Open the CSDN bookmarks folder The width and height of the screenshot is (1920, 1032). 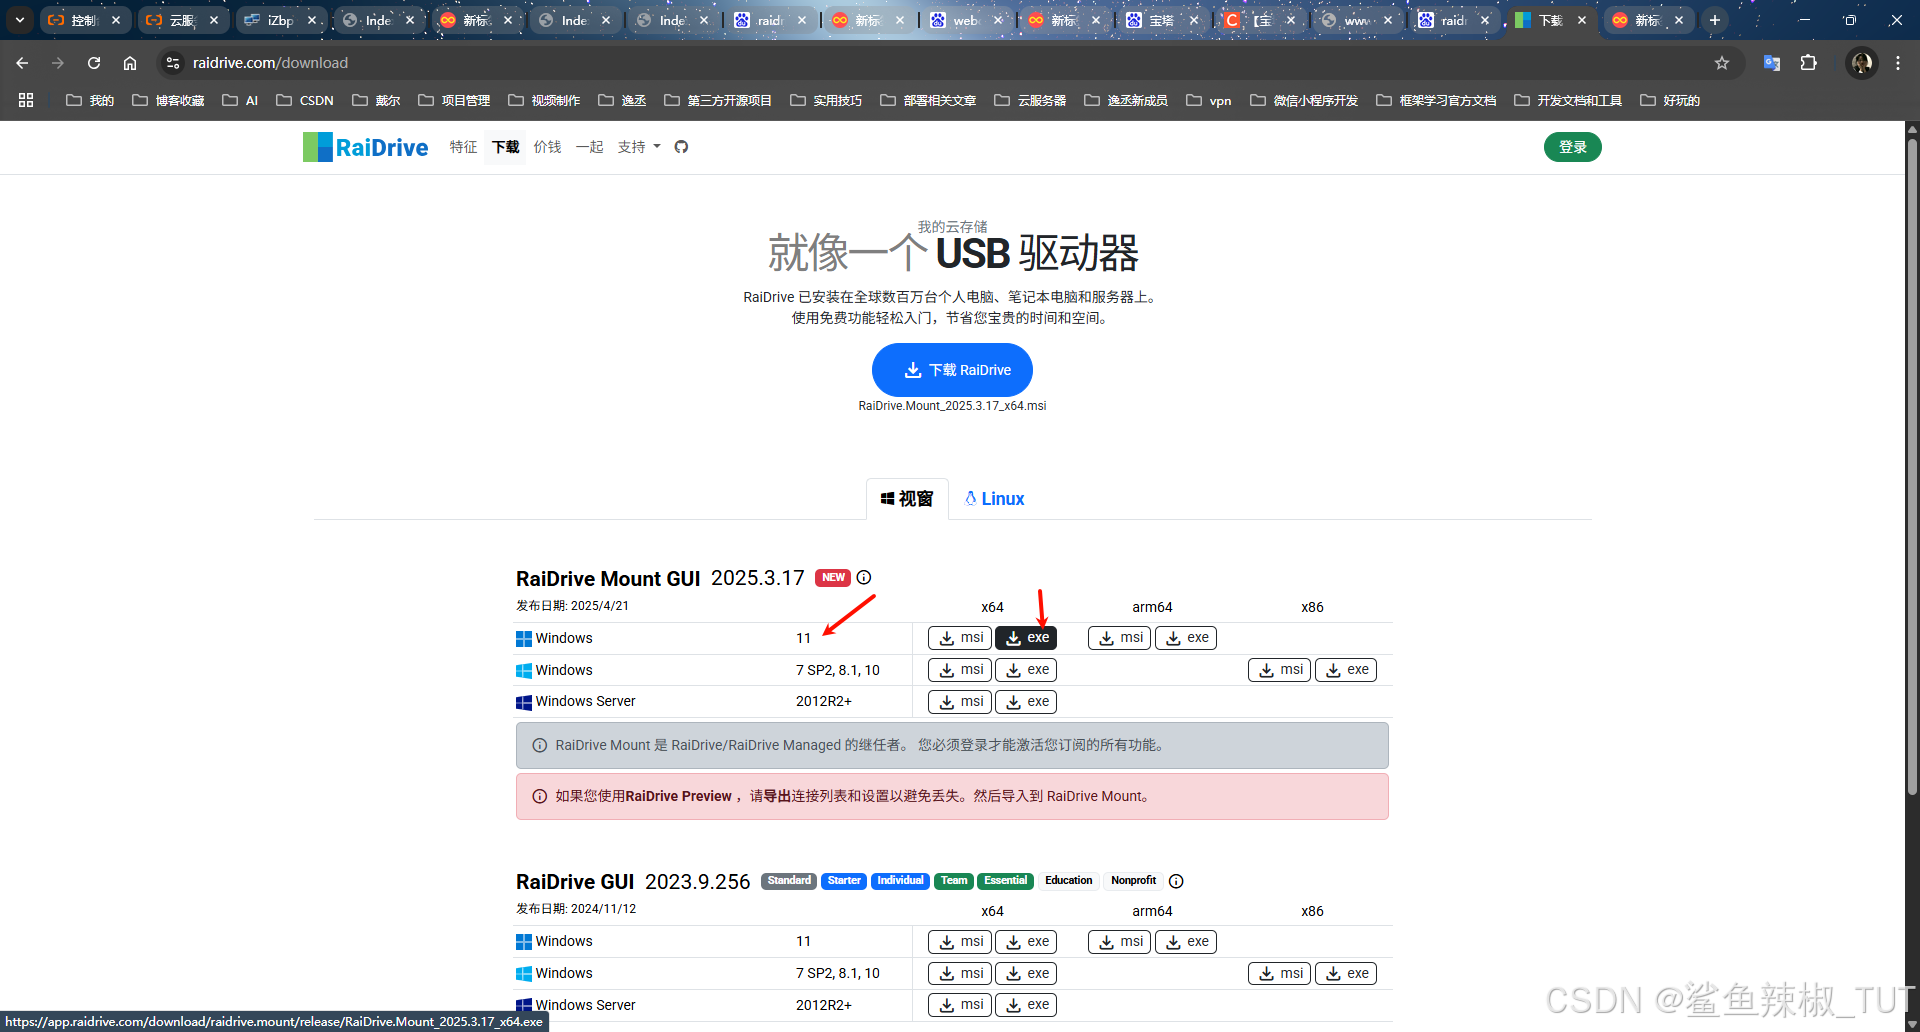[x=304, y=100]
